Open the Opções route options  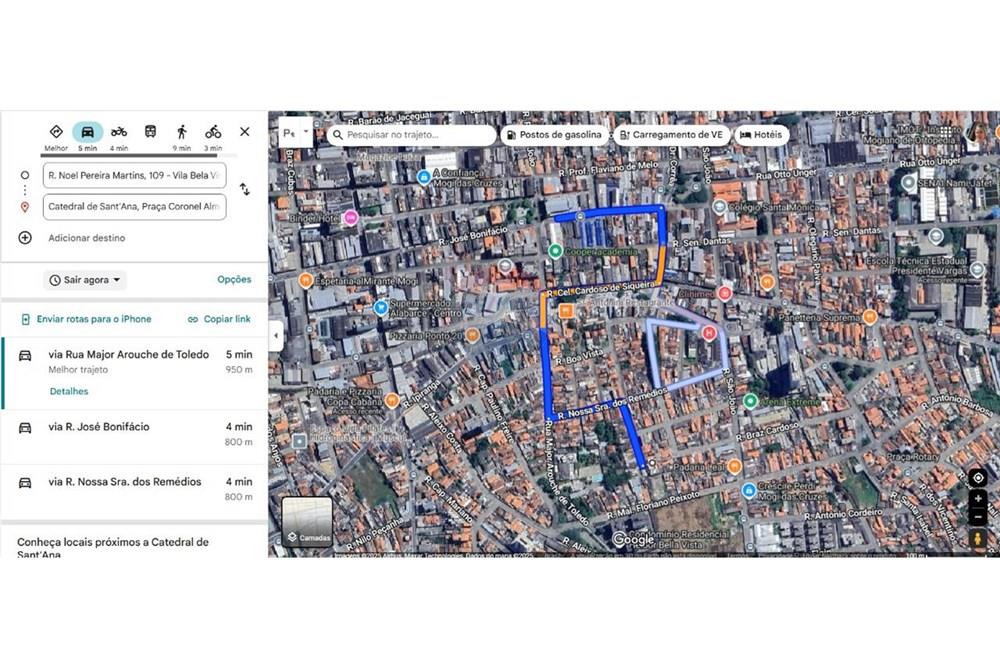pyautogui.click(x=234, y=280)
